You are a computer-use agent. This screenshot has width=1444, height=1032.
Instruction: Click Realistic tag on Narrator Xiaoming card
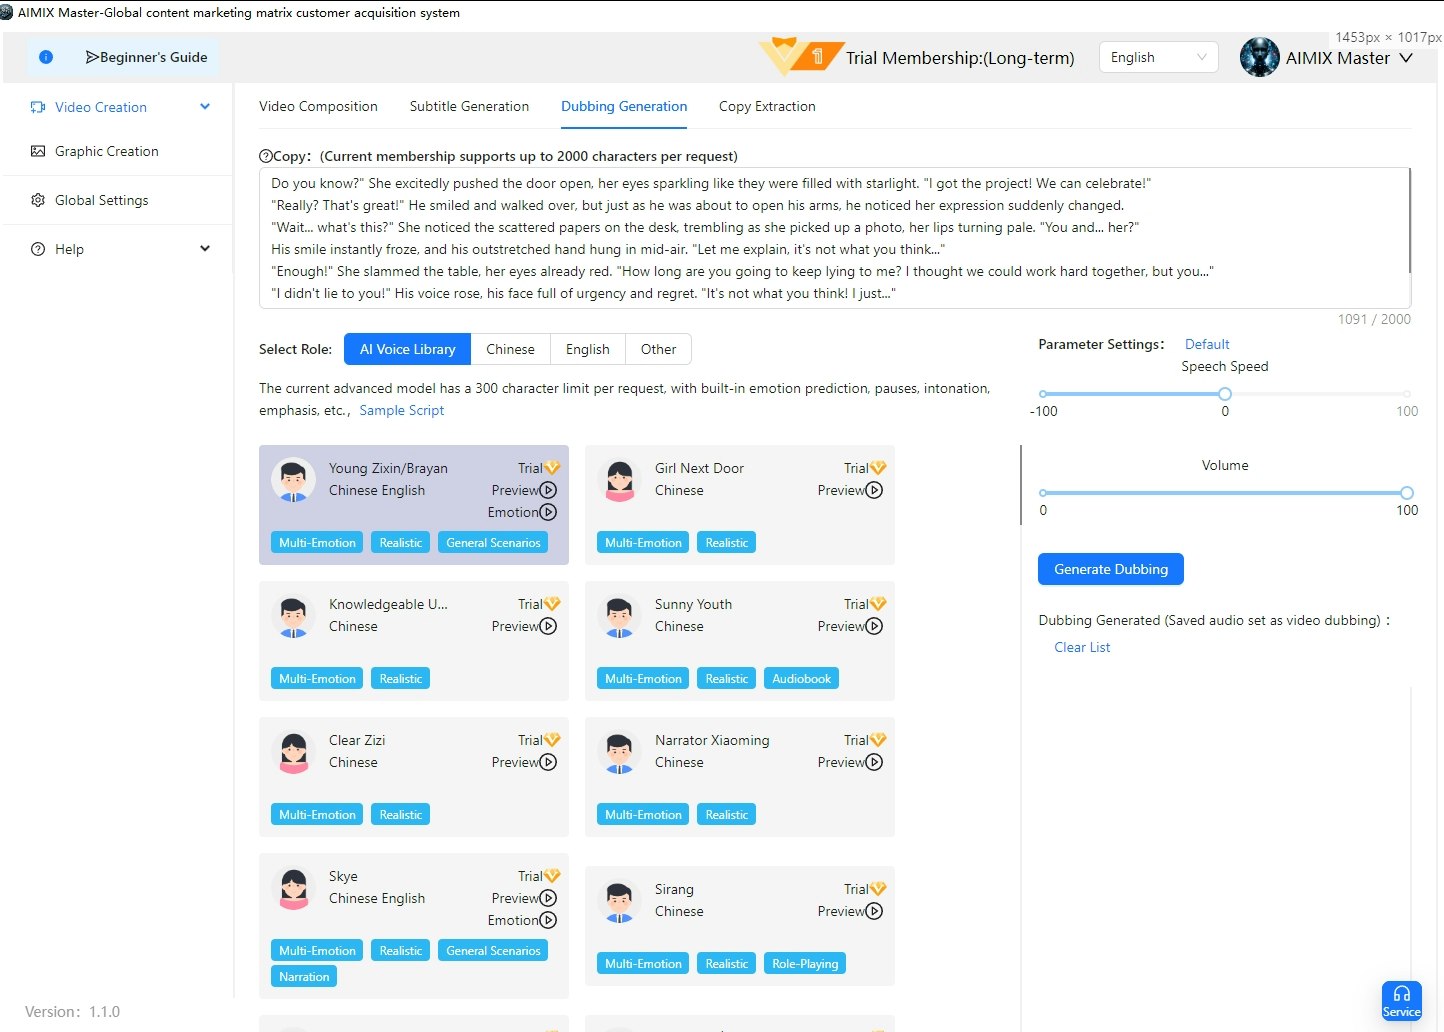coord(726,815)
